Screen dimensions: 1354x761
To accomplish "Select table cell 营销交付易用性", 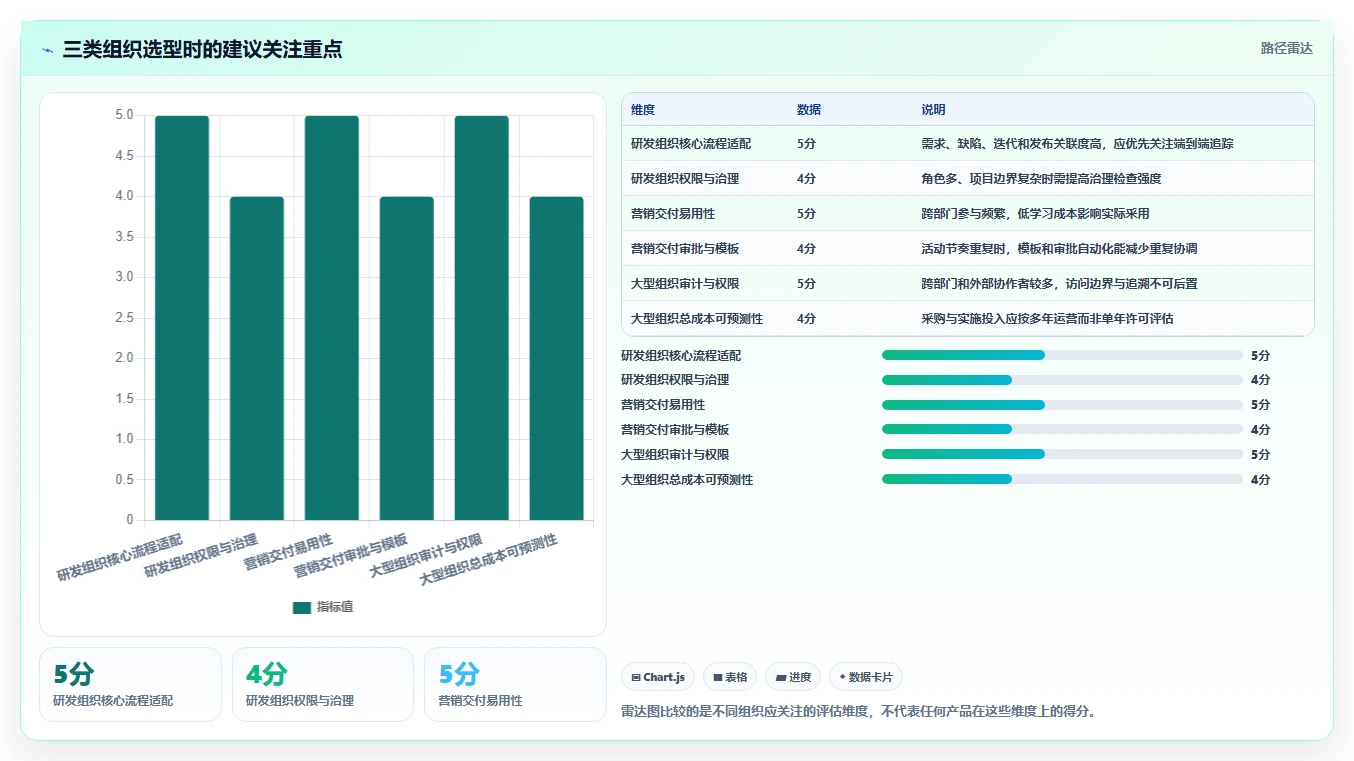I will click(x=673, y=214).
